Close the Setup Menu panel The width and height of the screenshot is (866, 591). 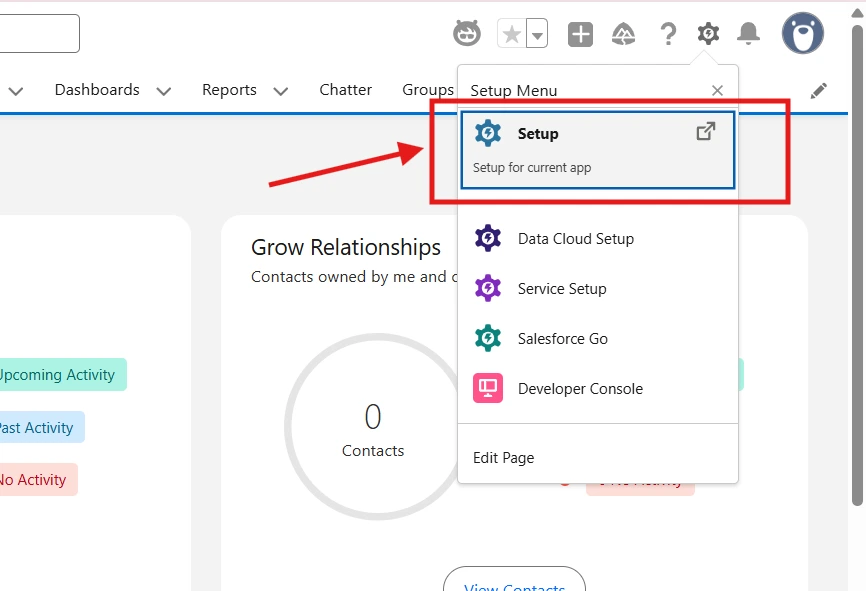pos(717,91)
